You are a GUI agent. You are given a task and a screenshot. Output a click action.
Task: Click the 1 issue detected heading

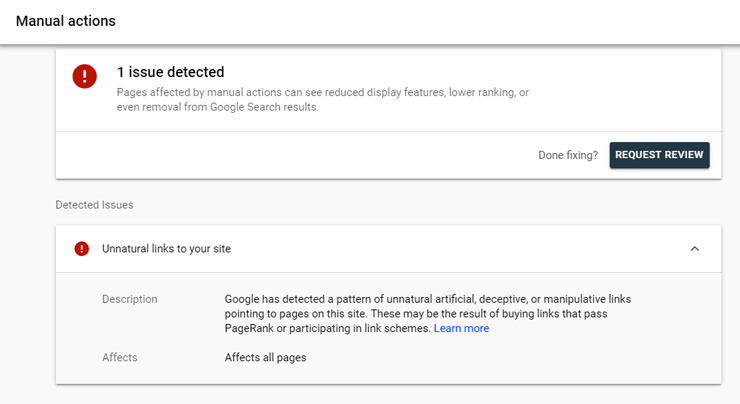pyautogui.click(x=170, y=72)
